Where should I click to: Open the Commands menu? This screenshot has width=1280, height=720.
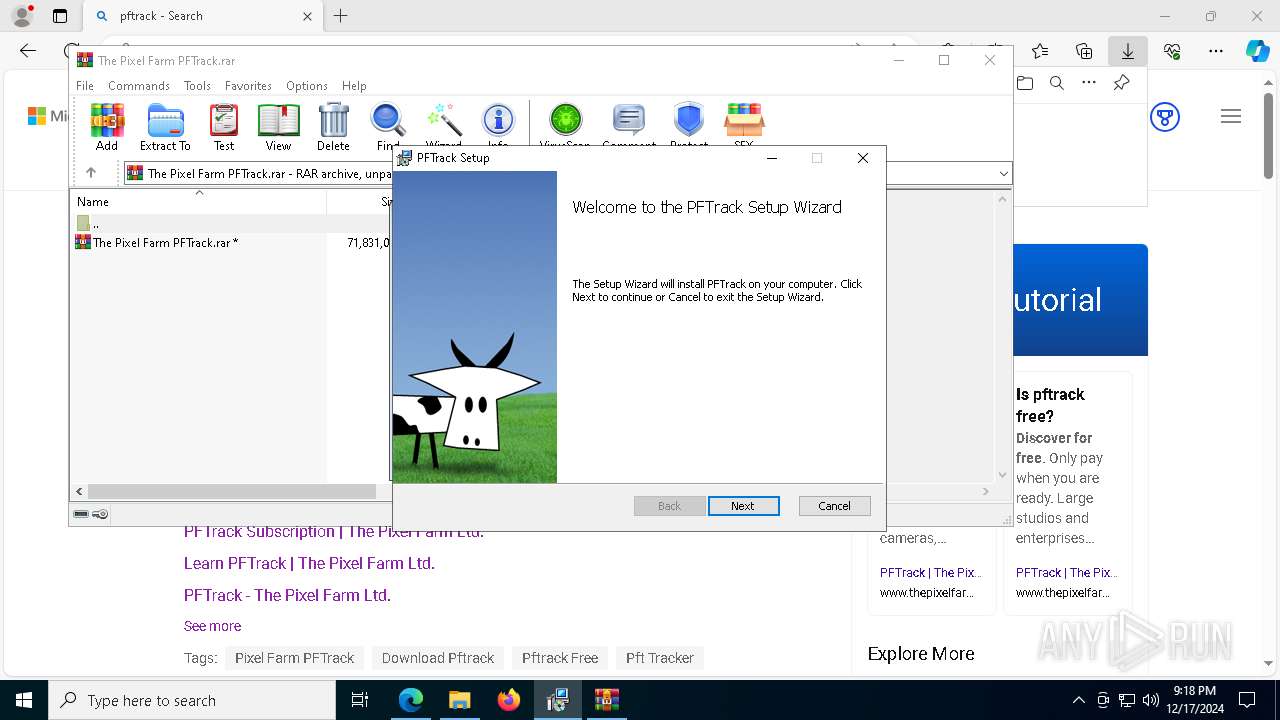pyautogui.click(x=139, y=86)
